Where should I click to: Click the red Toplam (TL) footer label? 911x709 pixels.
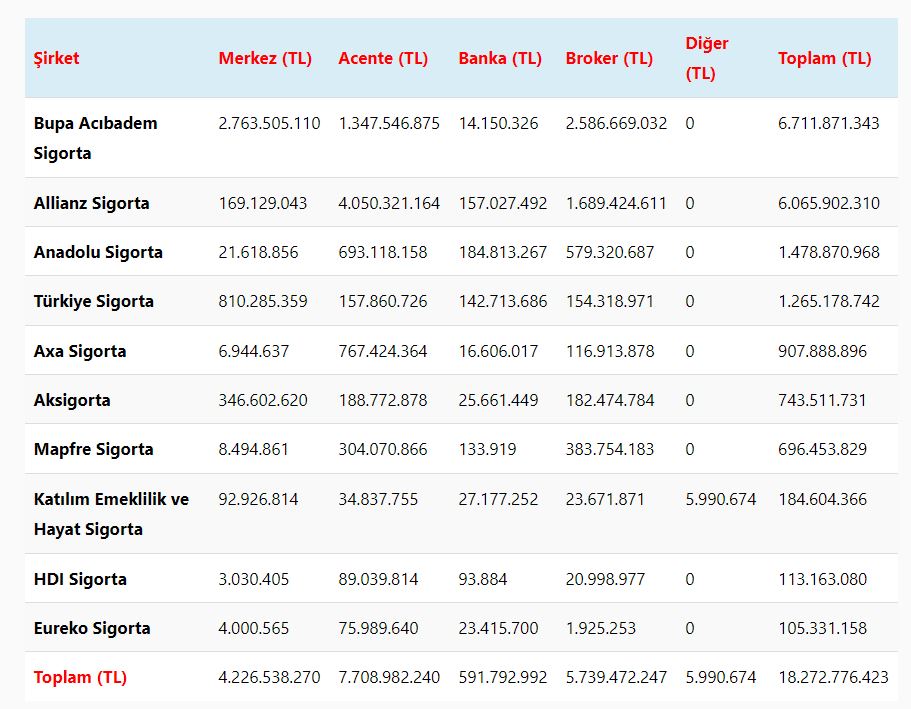[80, 677]
